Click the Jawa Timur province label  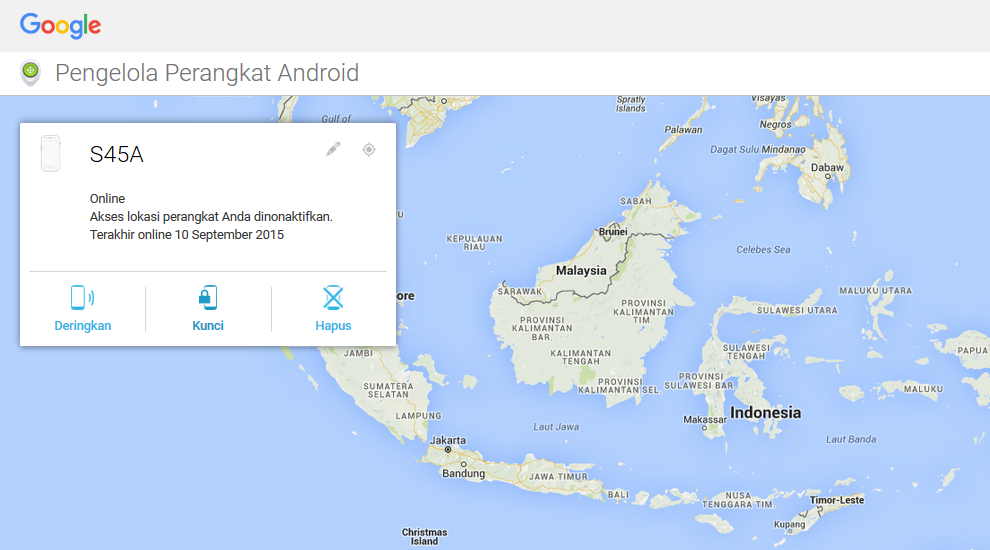coord(558,477)
